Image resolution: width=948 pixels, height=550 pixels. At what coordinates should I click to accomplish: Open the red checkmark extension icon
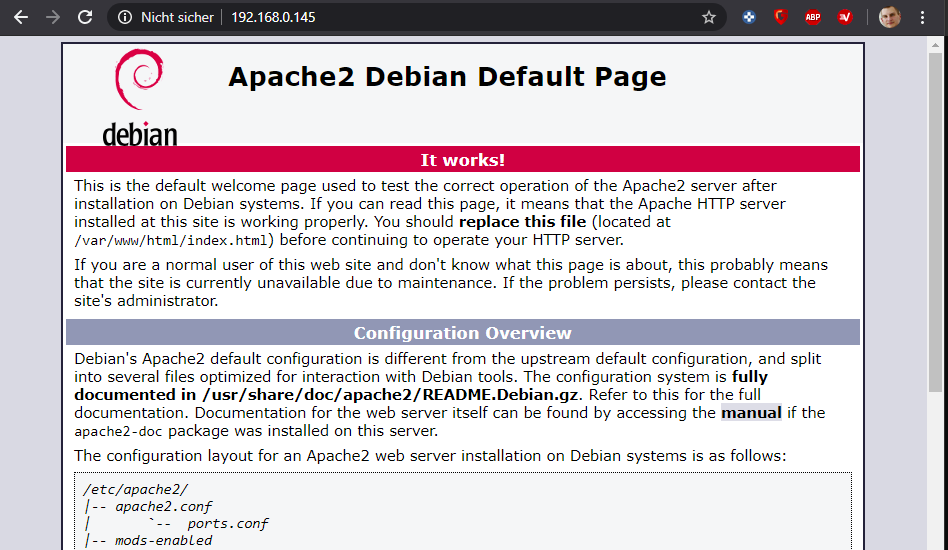(x=845, y=17)
